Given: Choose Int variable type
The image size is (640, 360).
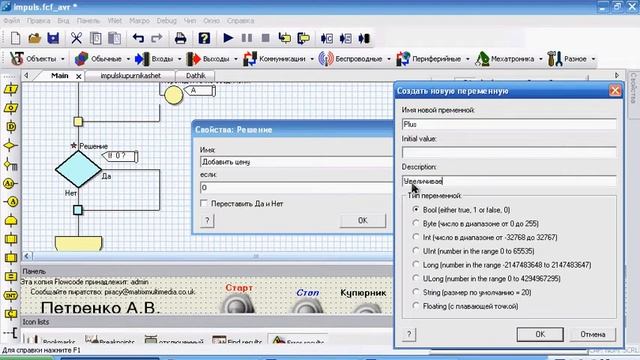Looking at the screenshot, I should point(416,237).
